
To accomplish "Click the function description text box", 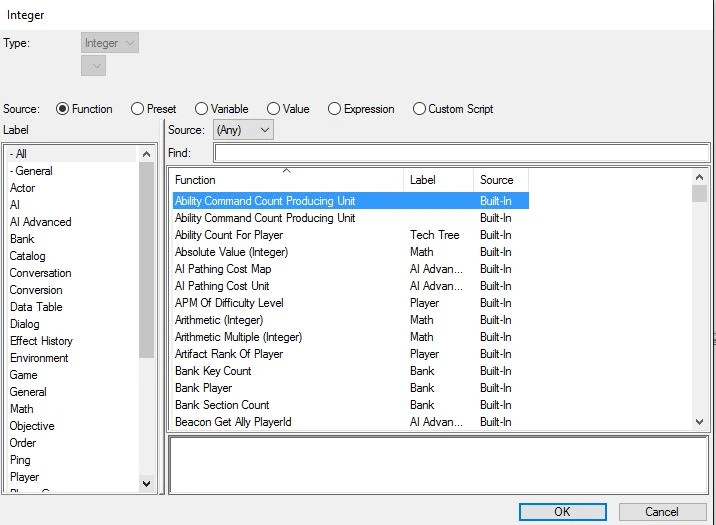I will coord(438,465).
